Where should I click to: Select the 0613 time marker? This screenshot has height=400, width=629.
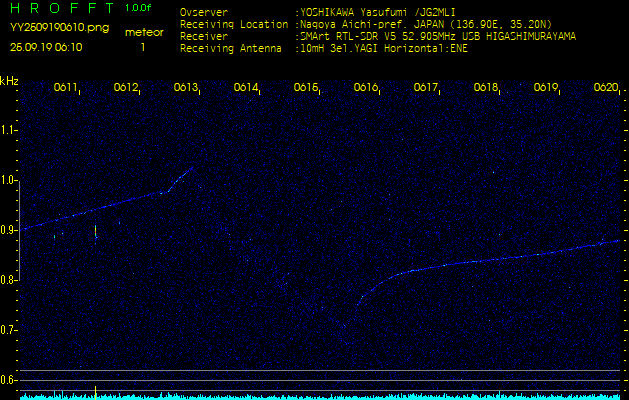coord(186,88)
